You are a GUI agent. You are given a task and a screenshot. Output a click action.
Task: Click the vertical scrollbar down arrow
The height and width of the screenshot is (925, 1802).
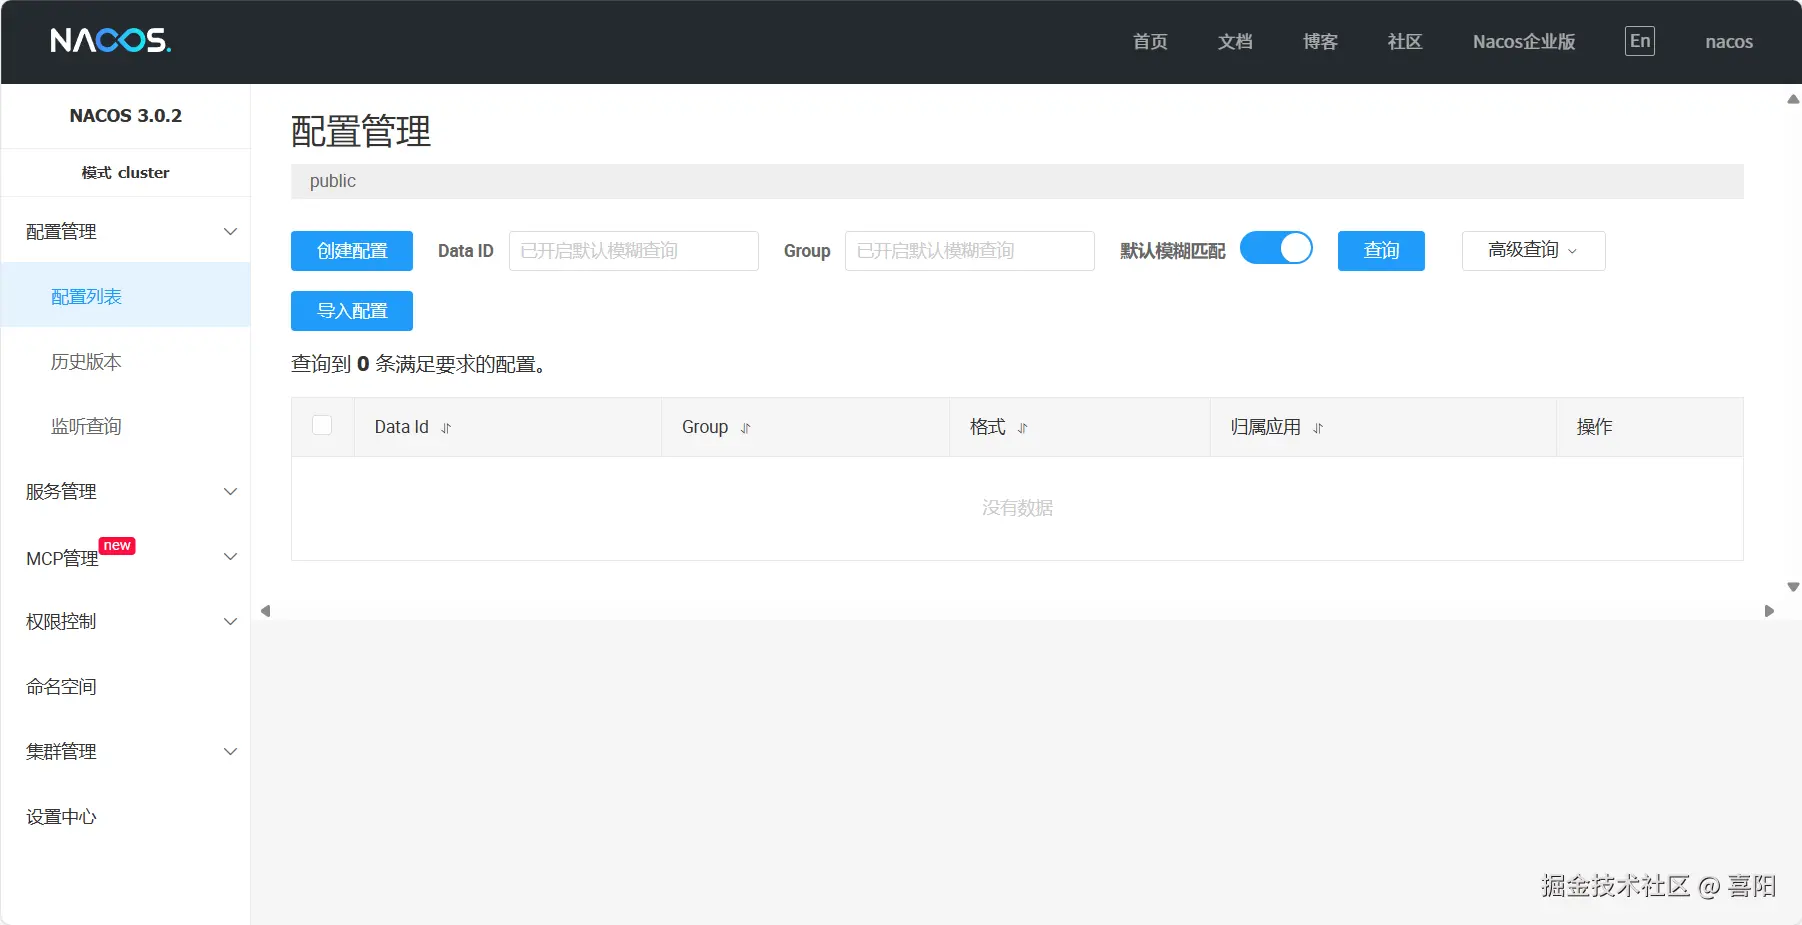click(x=1793, y=587)
